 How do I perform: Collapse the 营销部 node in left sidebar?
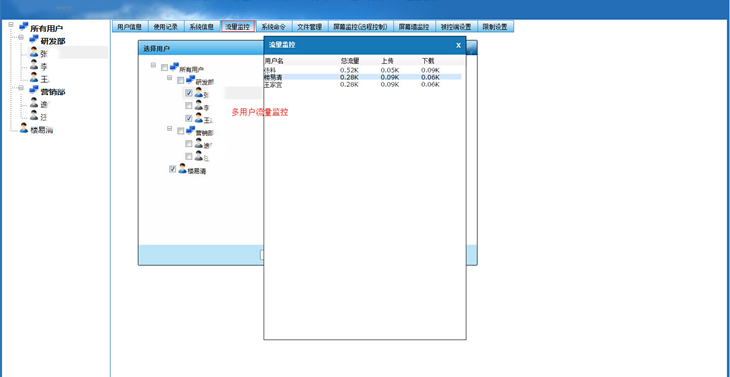(x=20, y=88)
